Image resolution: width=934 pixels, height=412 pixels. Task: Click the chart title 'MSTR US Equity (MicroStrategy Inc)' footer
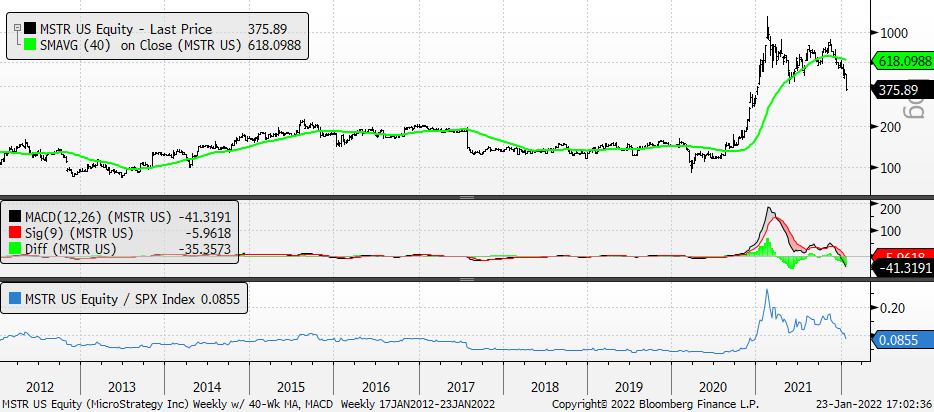coord(104,404)
